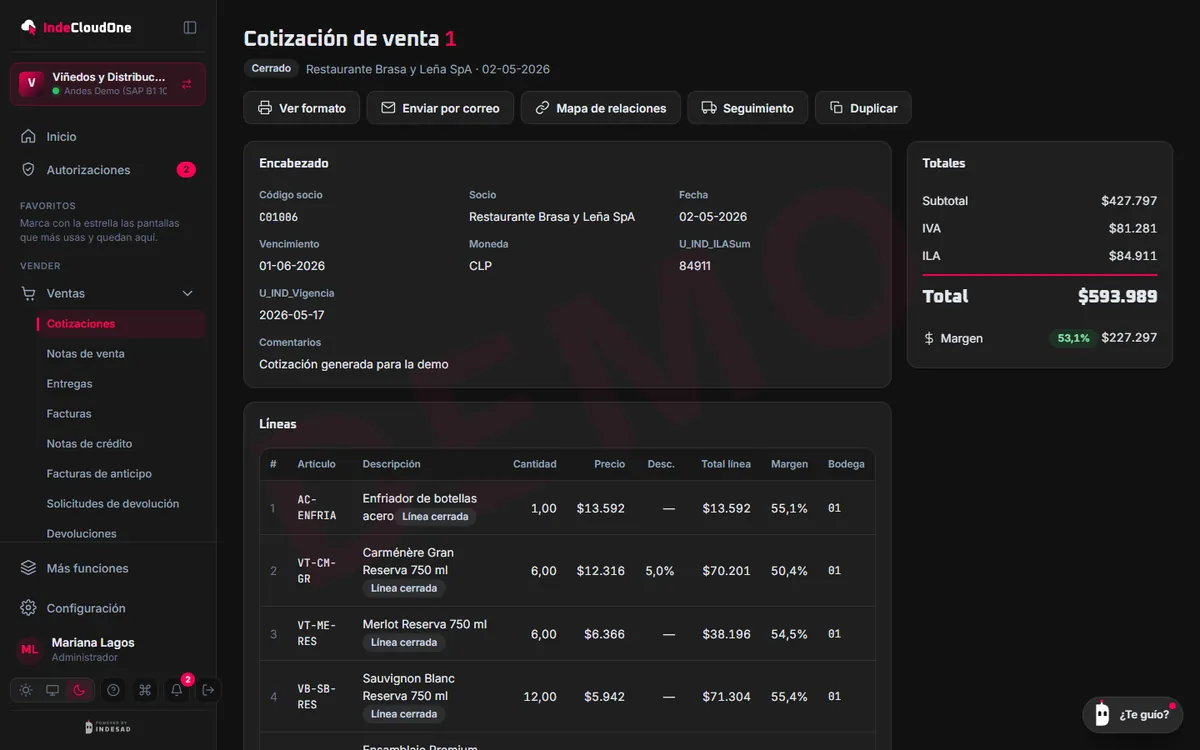
Task: Open the command shortcuts icon
Action: pos(145,690)
